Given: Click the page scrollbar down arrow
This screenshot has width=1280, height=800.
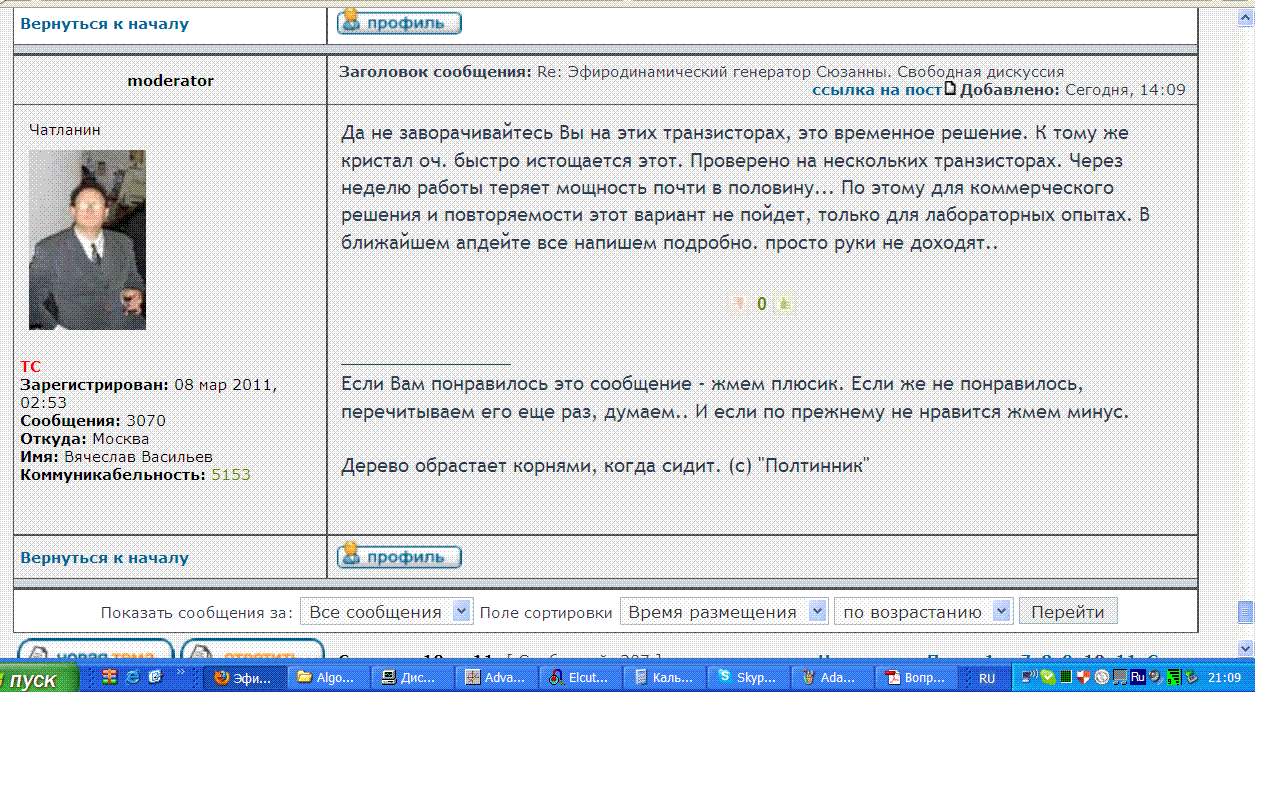Looking at the screenshot, I should click(x=1245, y=647).
